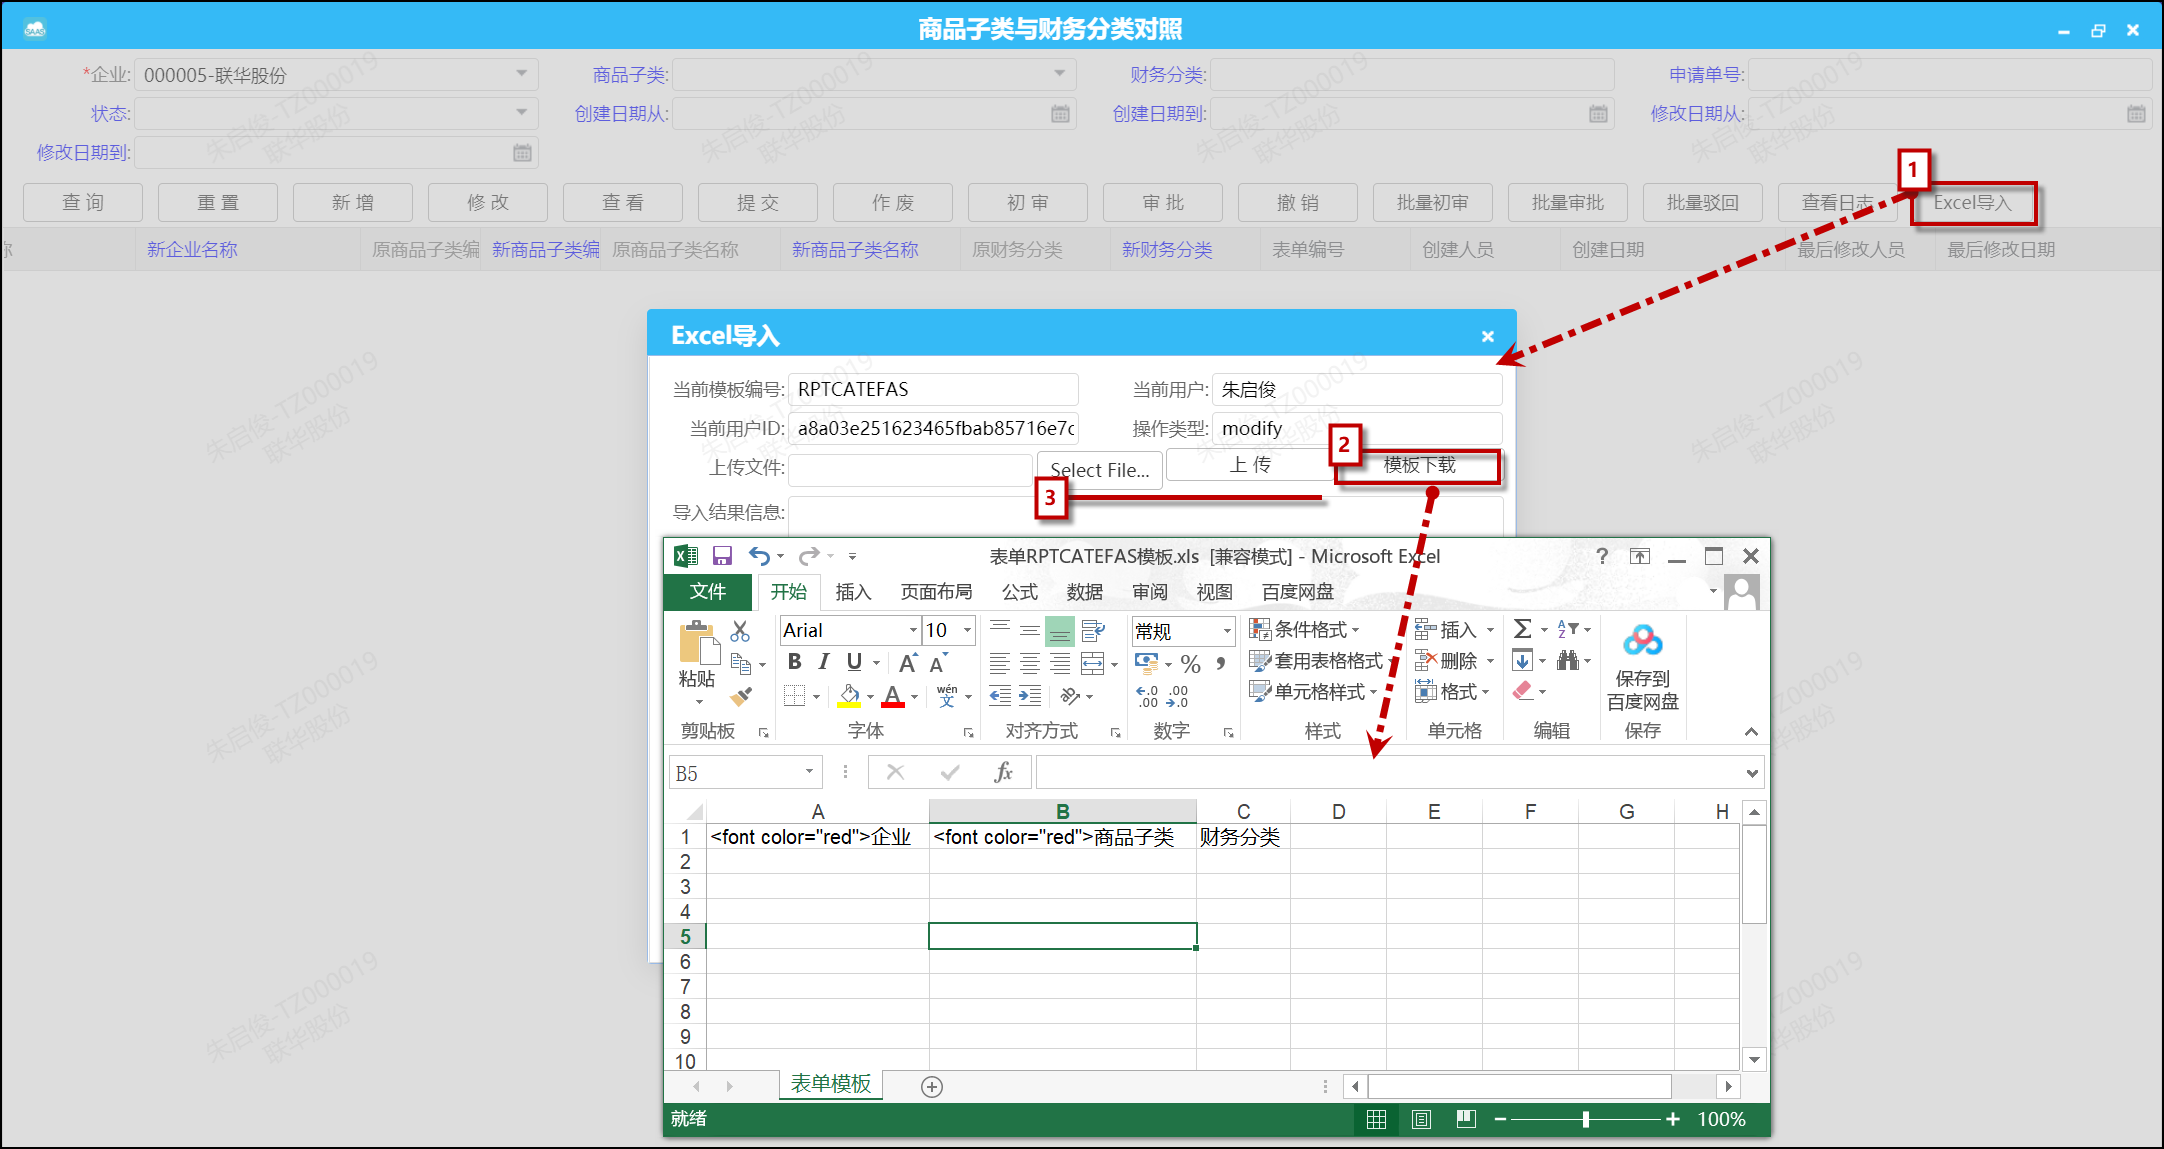The image size is (2164, 1149).
Task: Click the Increase Font Size icon
Action: (x=907, y=663)
